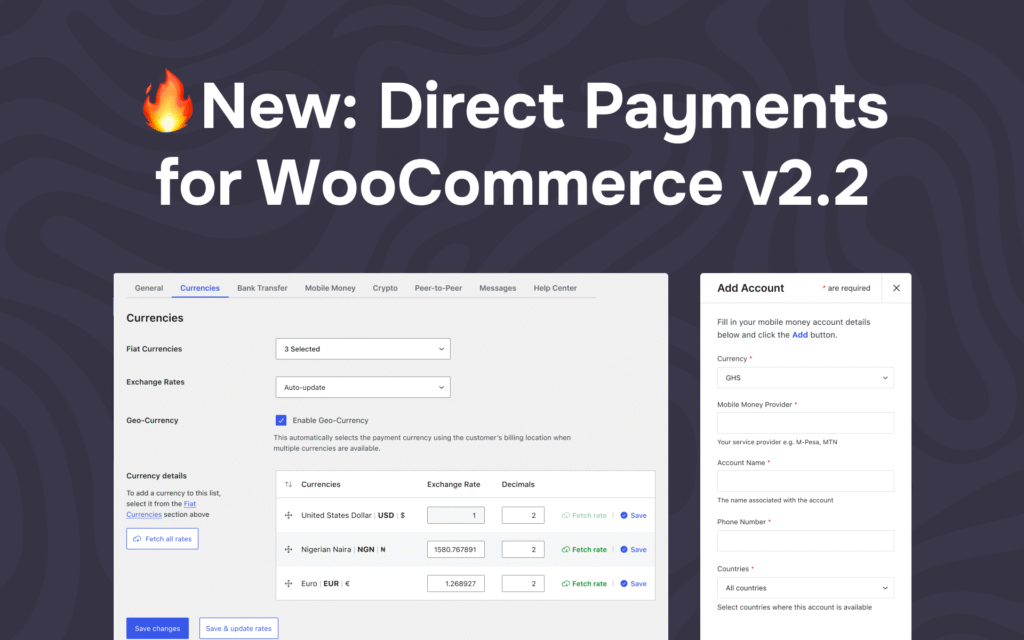Open the Fiat Currencies dropdown
This screenshot has width=1024, height=640.
point(362,349)
